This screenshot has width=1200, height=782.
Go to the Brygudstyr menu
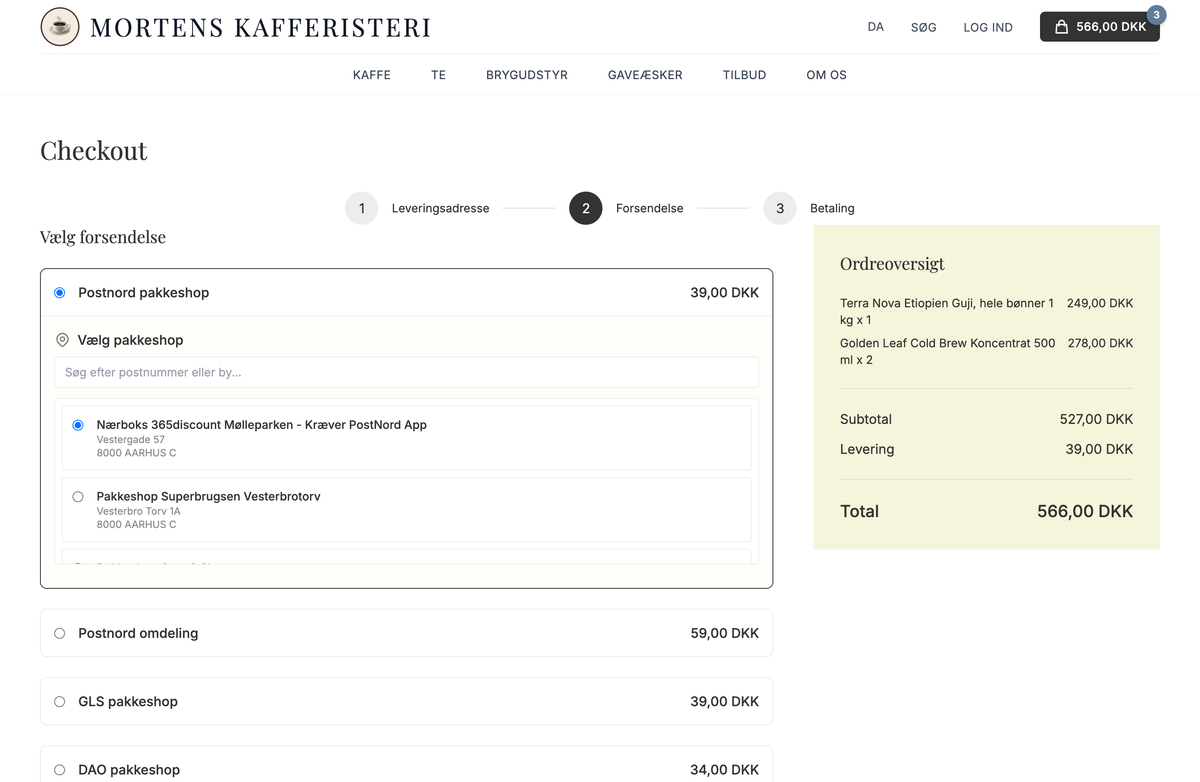[x=527, y=75]
